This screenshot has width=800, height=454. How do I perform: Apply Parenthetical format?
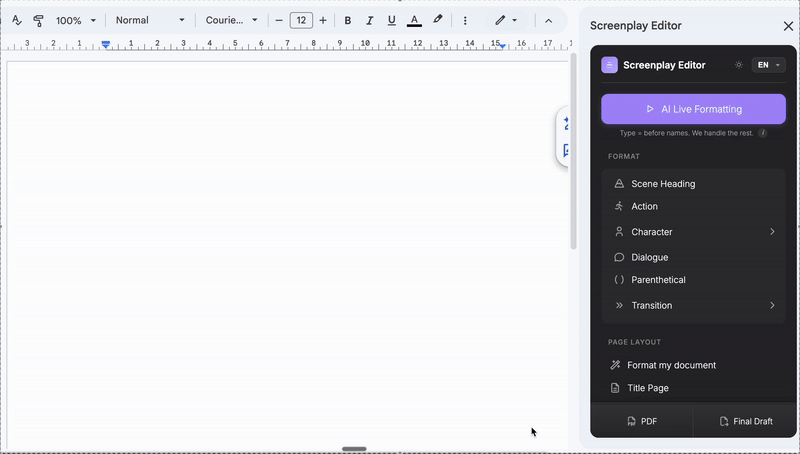(x=693, y=280)
